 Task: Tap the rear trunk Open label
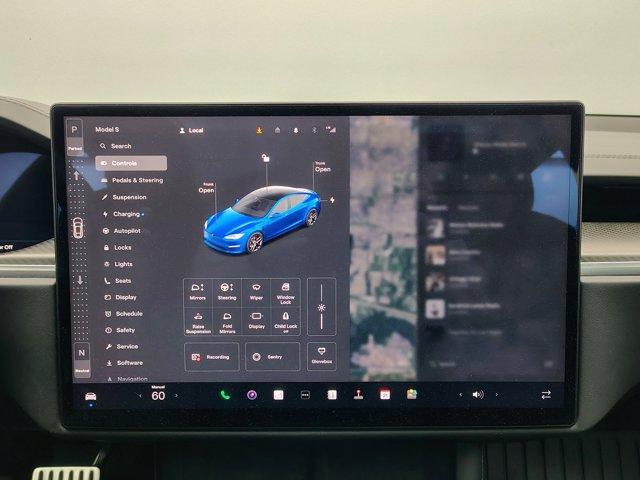[x=322, y=167]
